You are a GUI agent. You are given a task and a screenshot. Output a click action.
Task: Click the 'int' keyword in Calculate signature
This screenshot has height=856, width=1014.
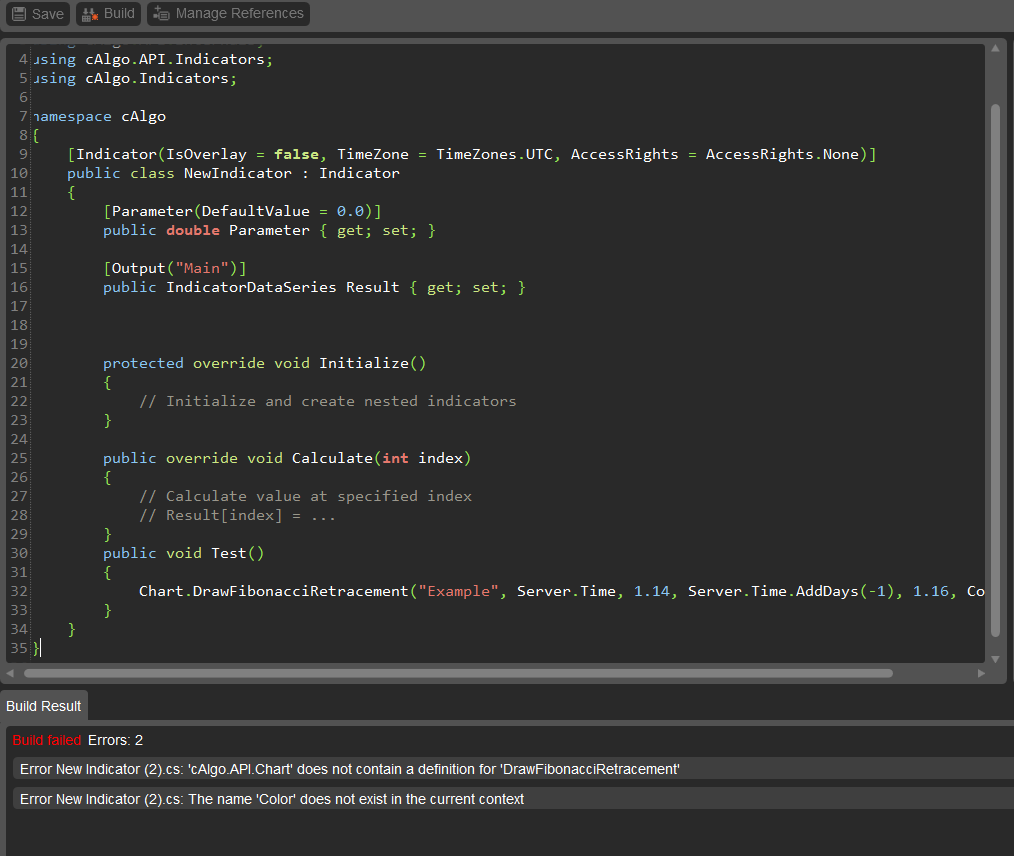[x=395, y=458]
